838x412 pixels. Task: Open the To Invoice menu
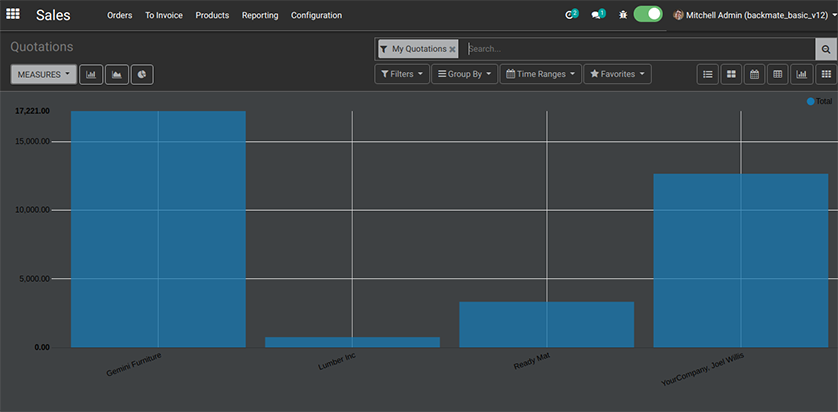pos(164,15)
